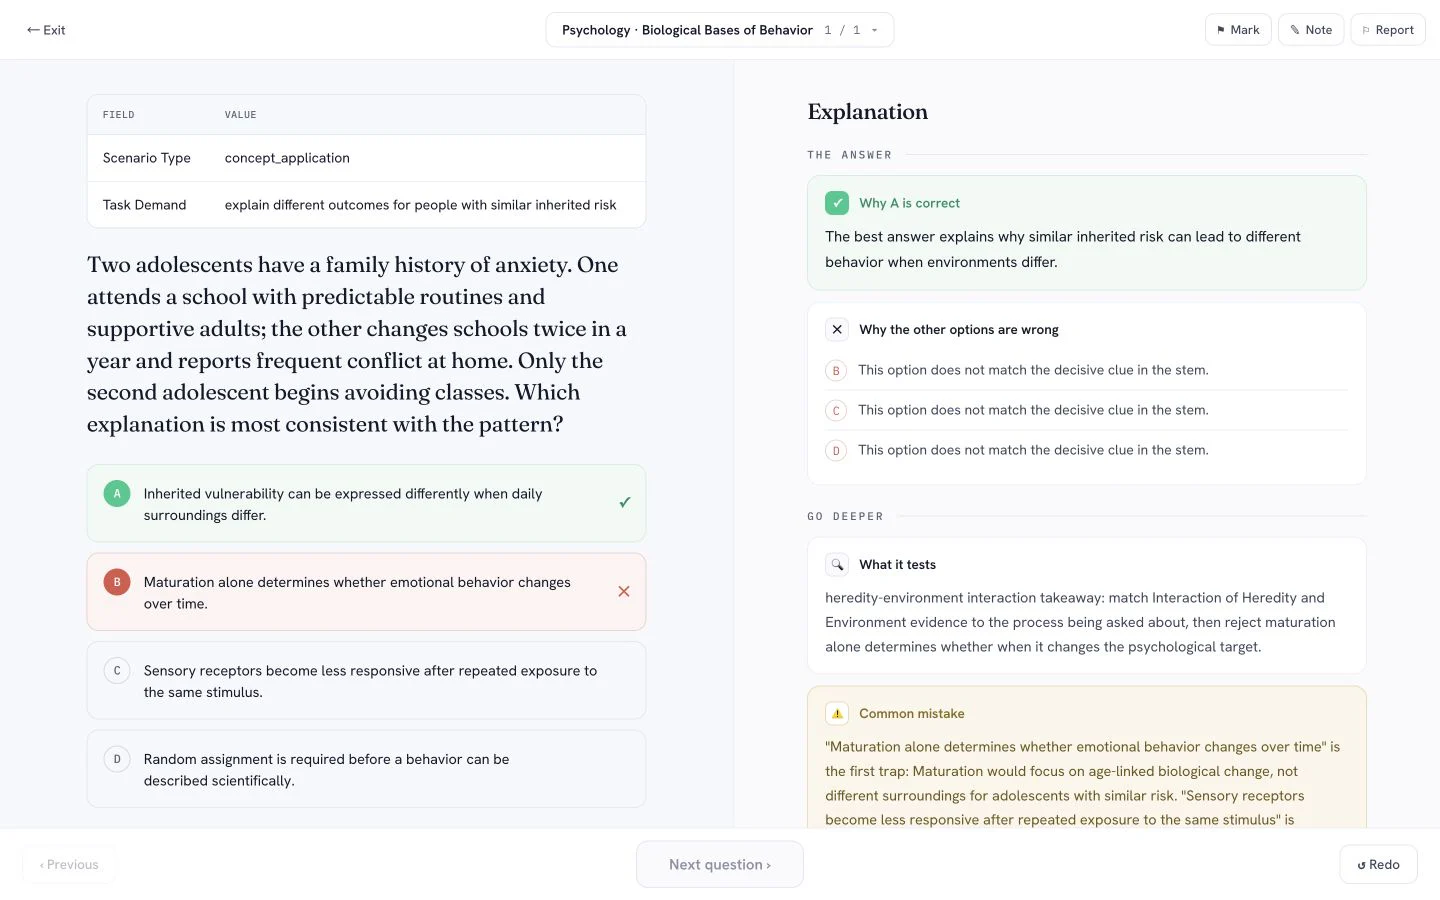The image size is (1440, 900).
Task: Select answer option A circle badge
Action: (x=117, y=493)
